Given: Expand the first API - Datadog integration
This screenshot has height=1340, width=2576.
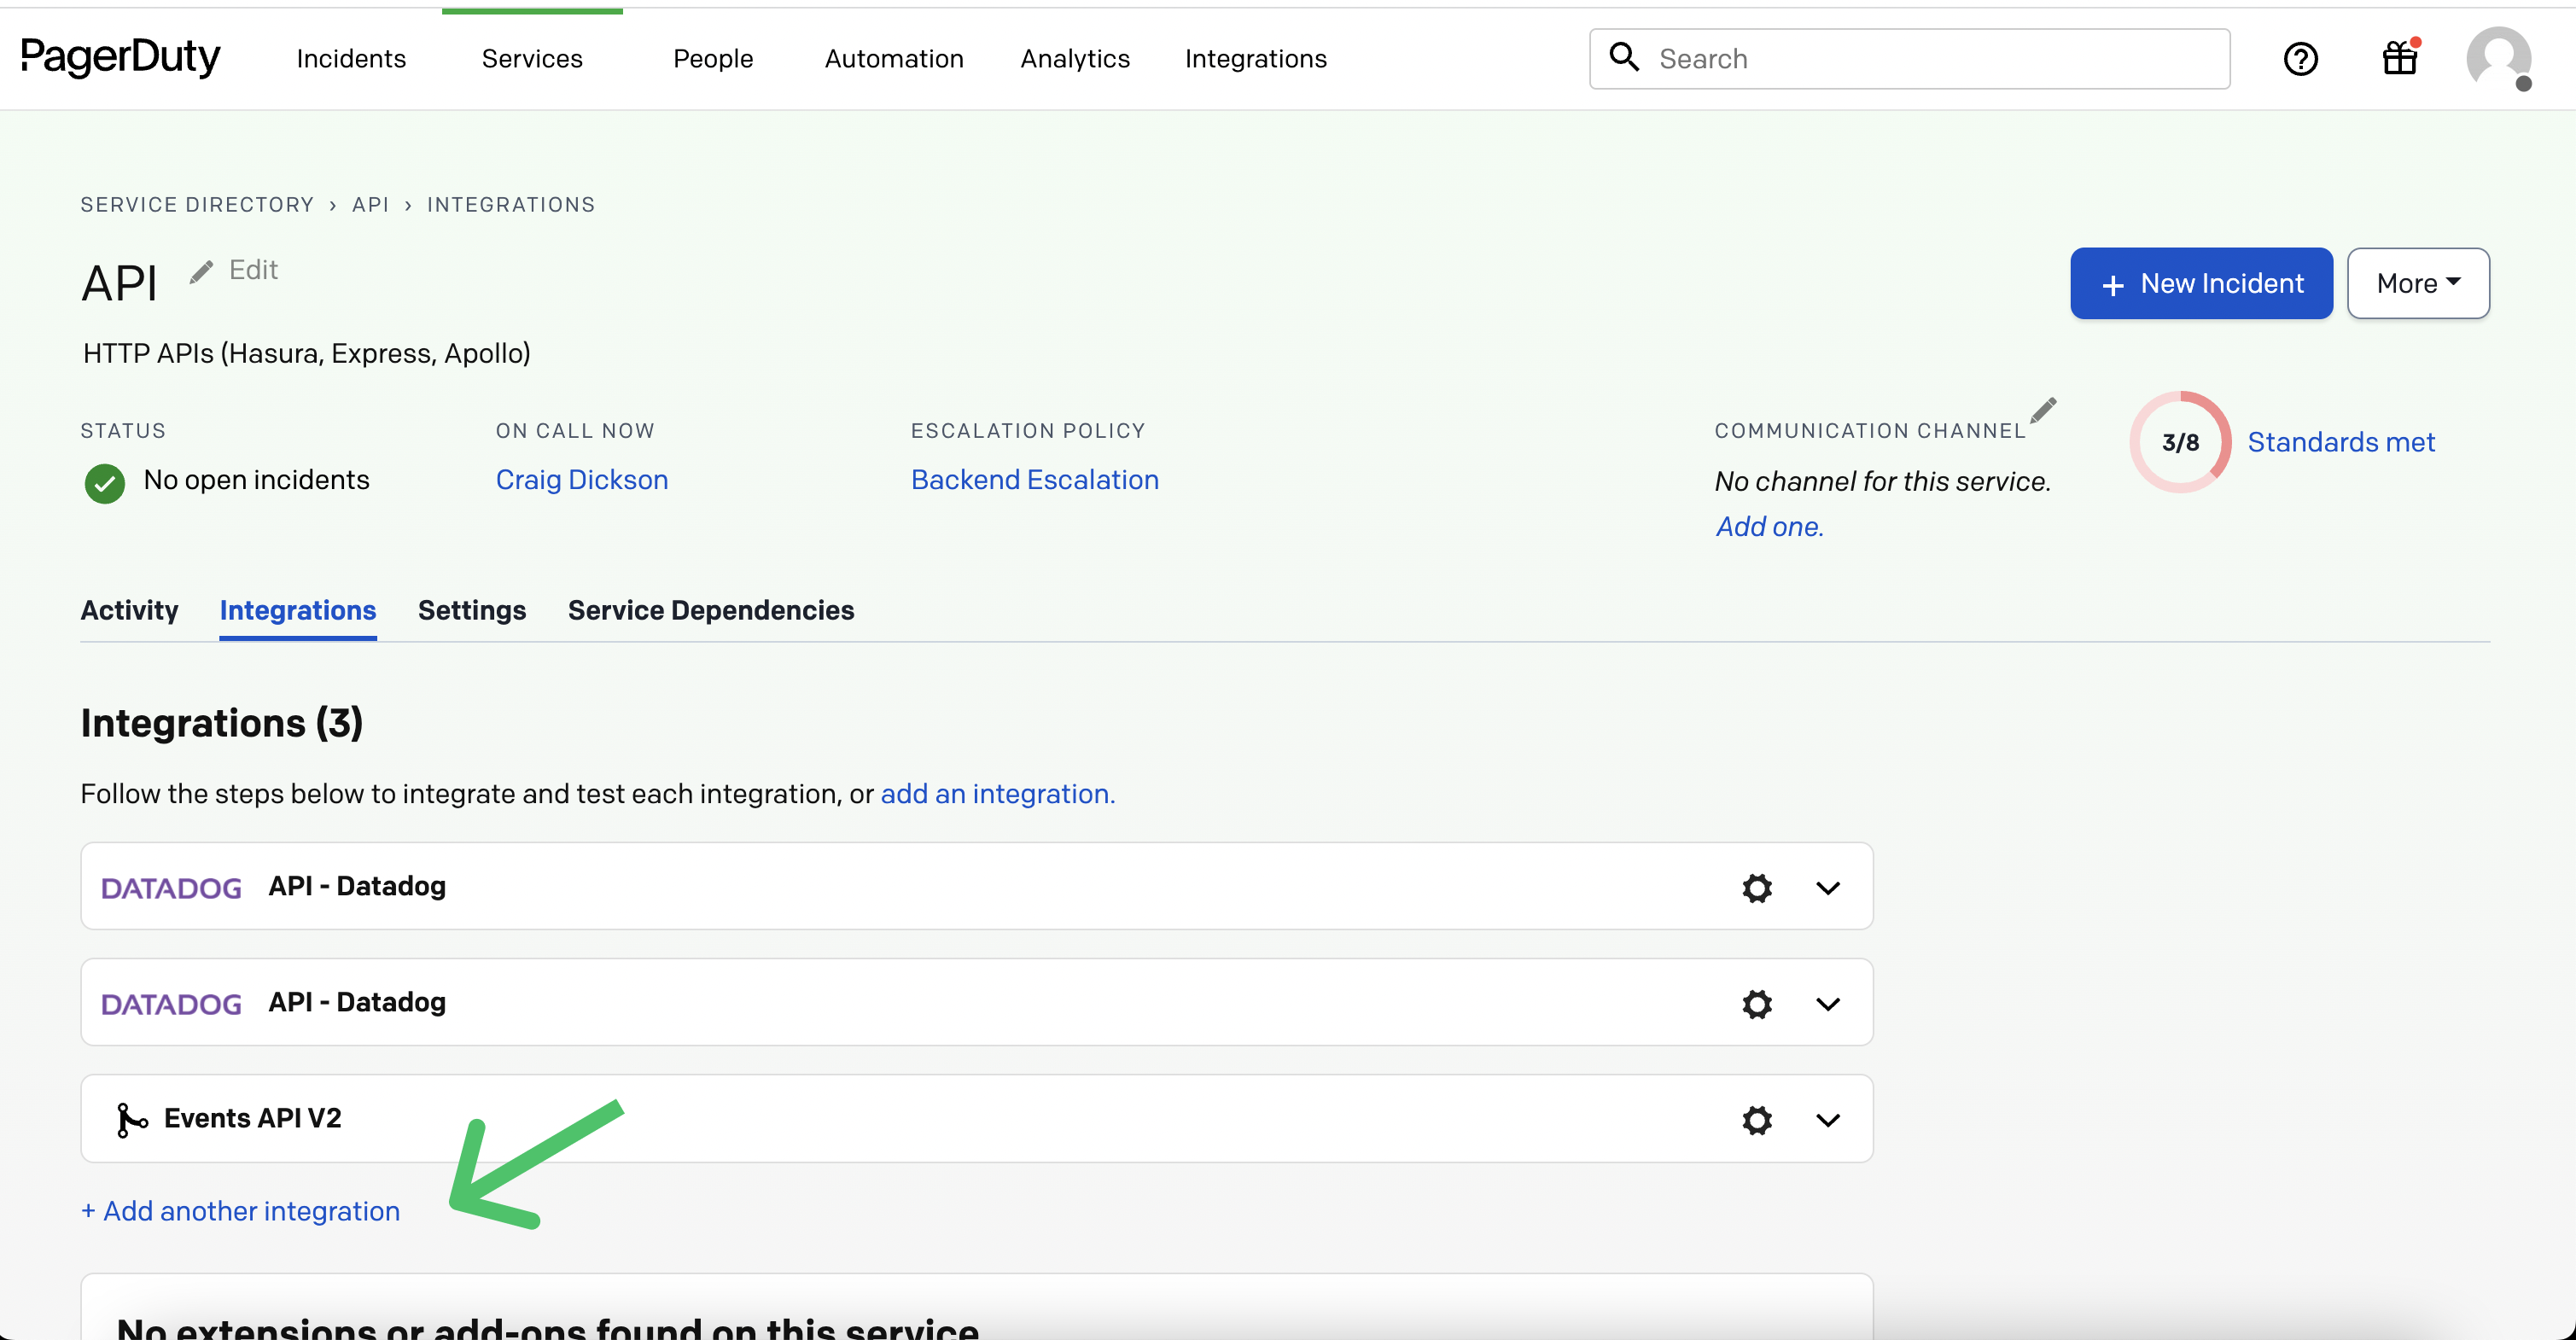Looking at the screenshot, I should pyautogui.click(x=1828, y=888).
